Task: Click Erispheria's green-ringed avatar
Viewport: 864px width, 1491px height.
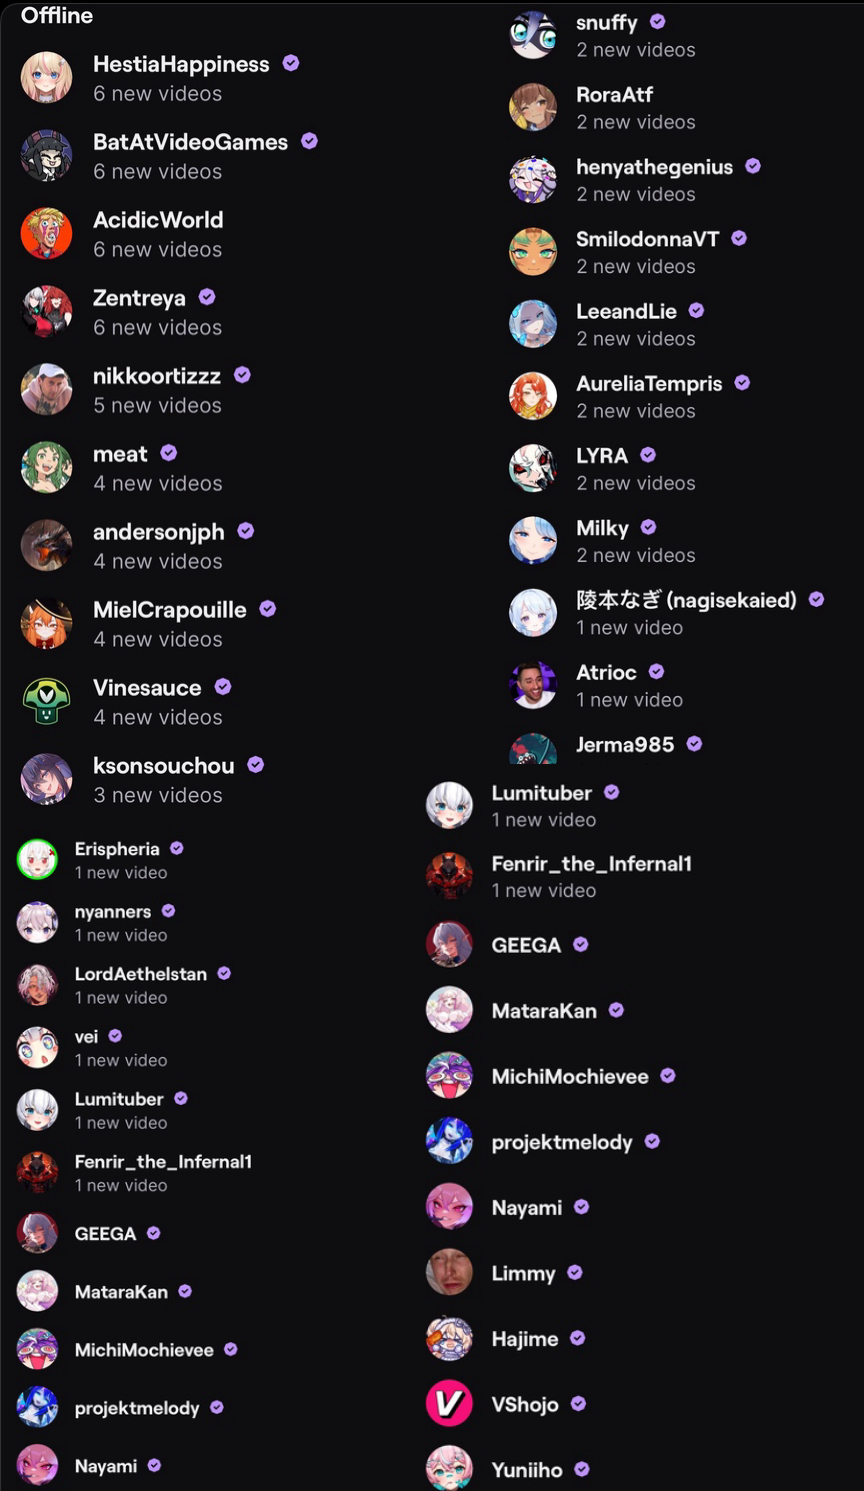Action: pos(37,859)
